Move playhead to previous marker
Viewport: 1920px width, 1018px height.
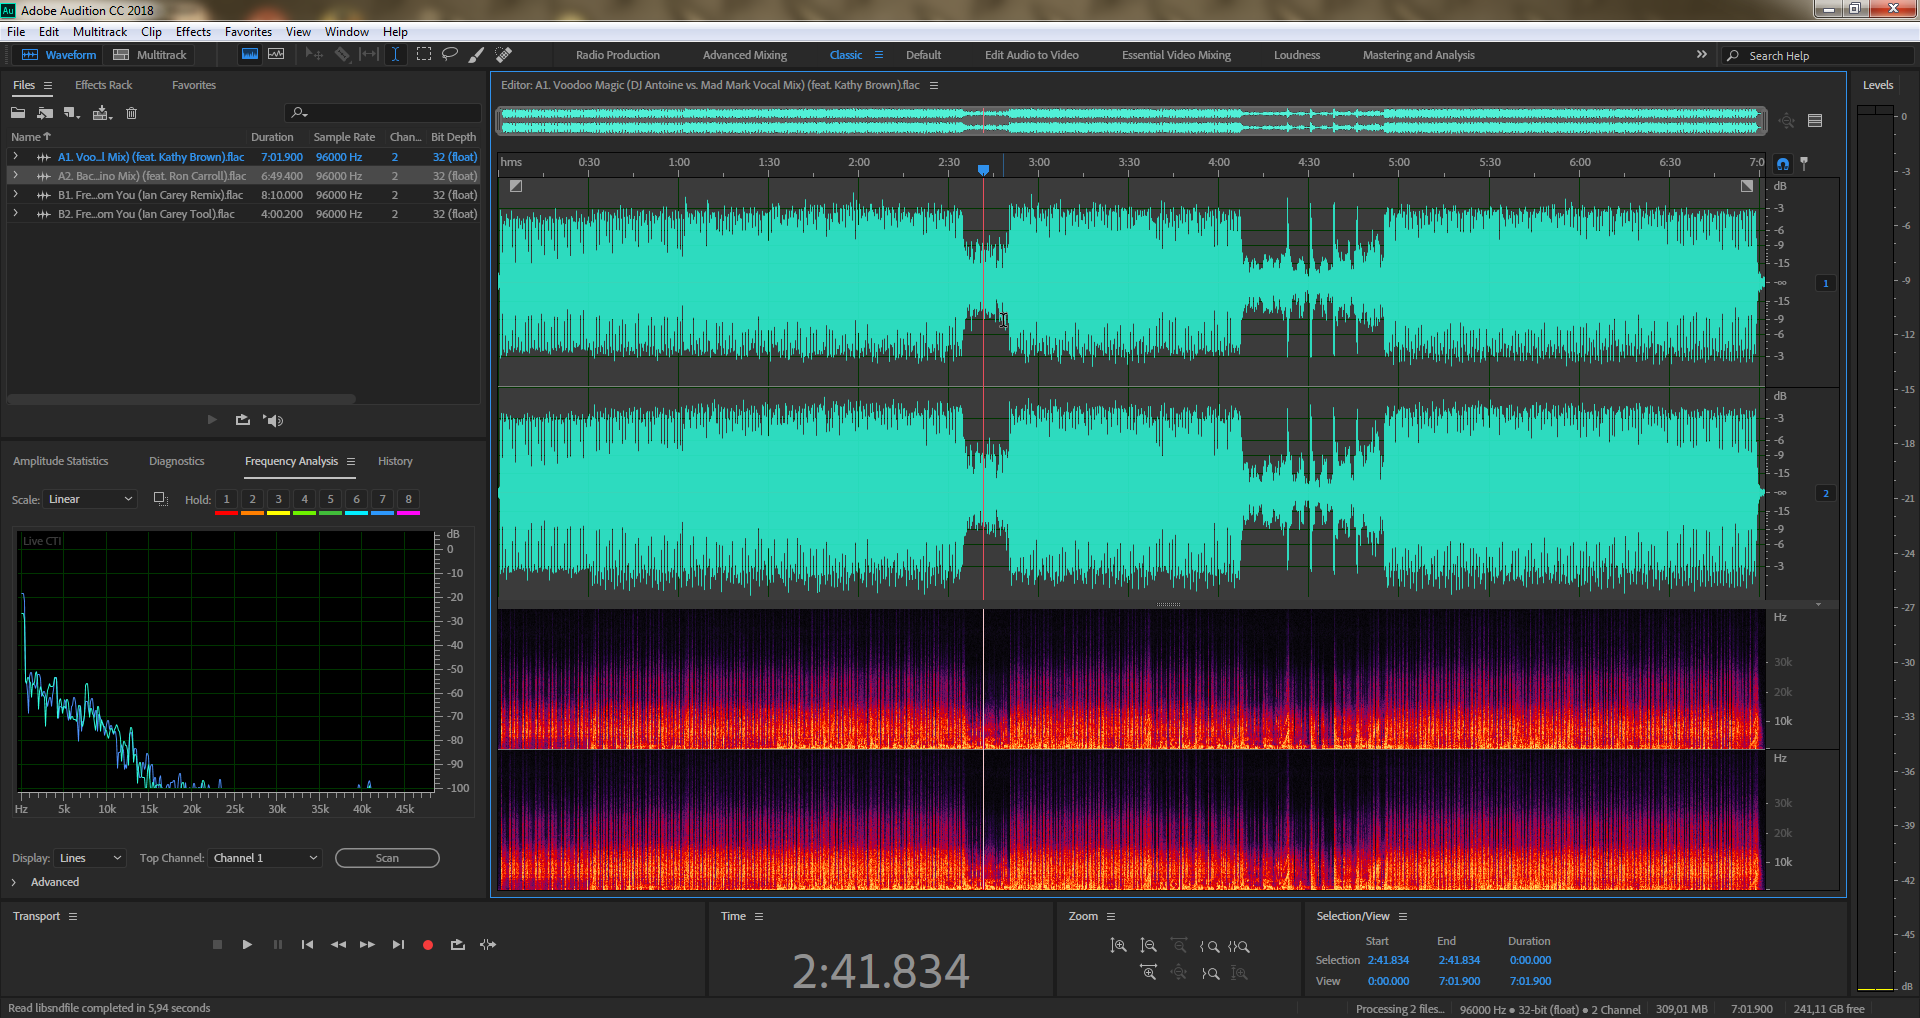pyautogui.click(x=307, y=944)
